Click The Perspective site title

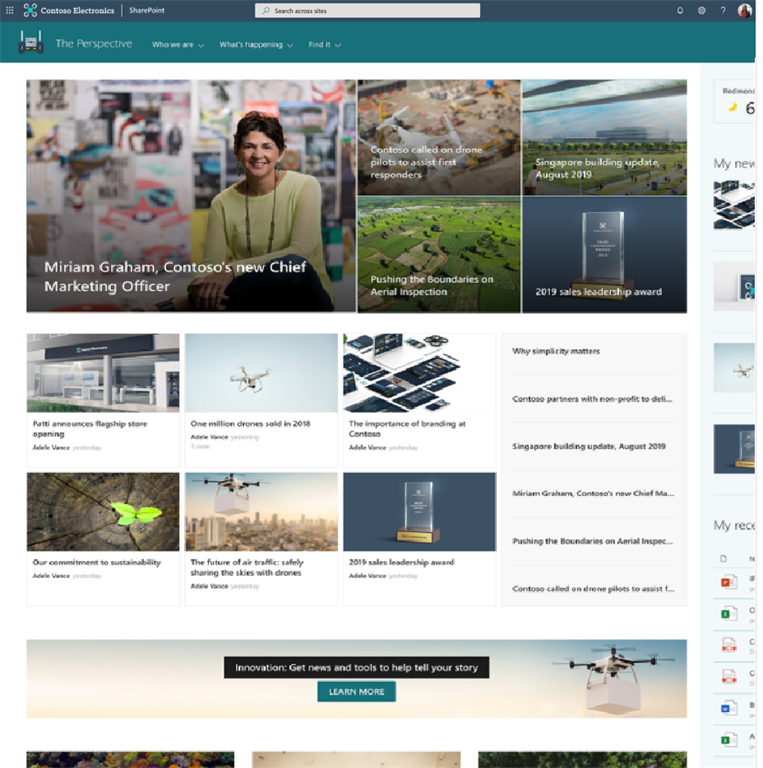pos(94,44)
